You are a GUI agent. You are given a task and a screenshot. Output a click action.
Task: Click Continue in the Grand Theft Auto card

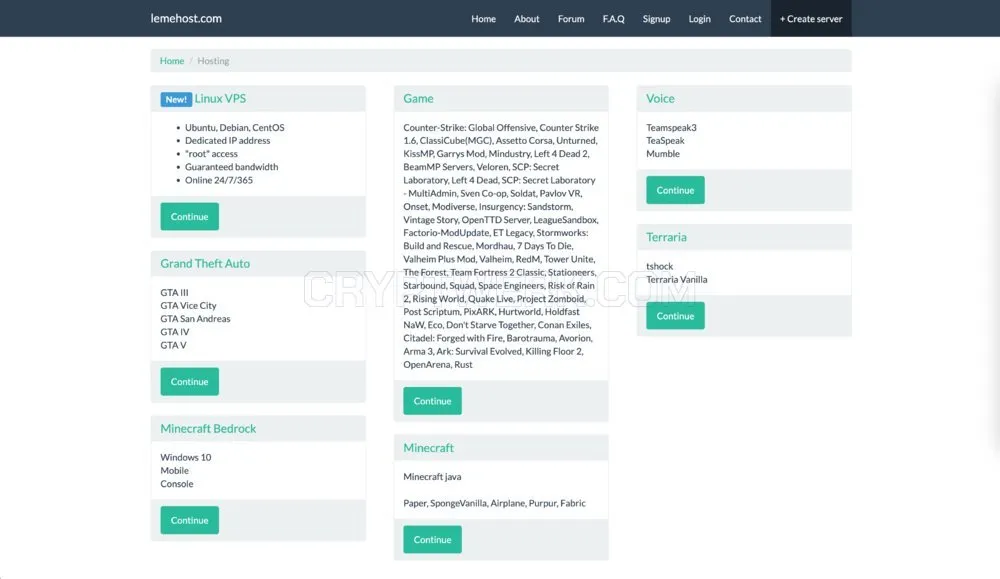(189, 381)
